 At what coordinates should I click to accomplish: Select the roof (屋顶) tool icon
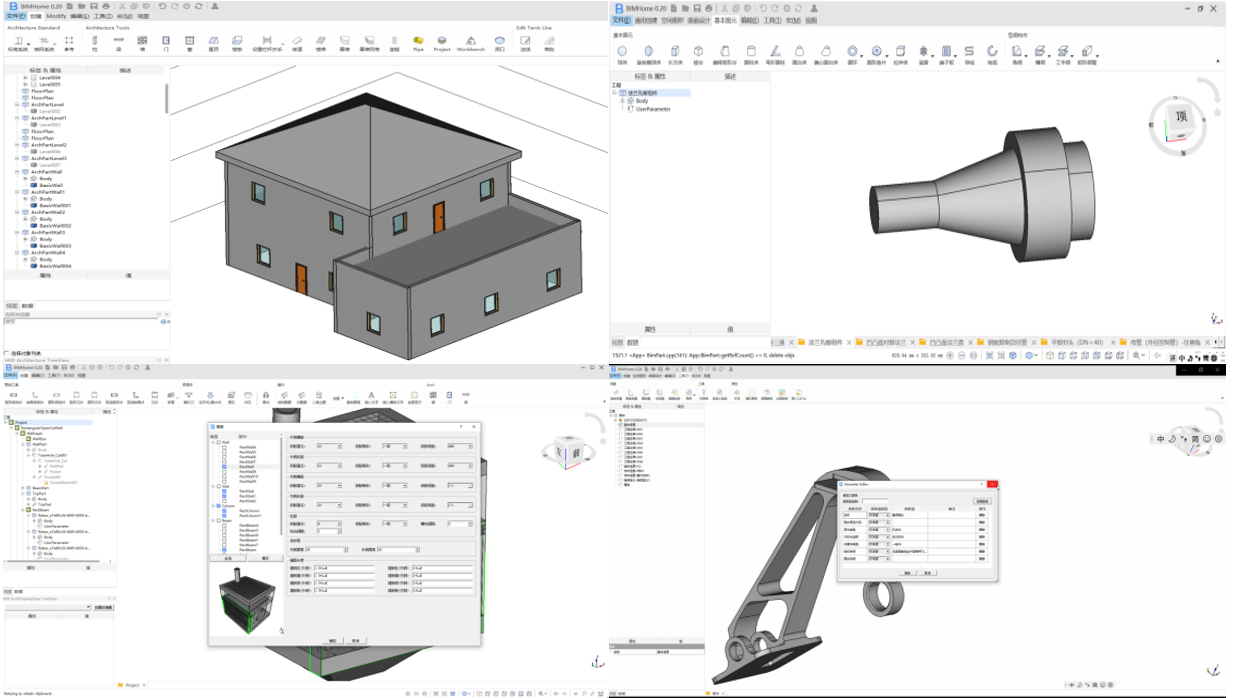pyautogui.click(x=213, y=42)
